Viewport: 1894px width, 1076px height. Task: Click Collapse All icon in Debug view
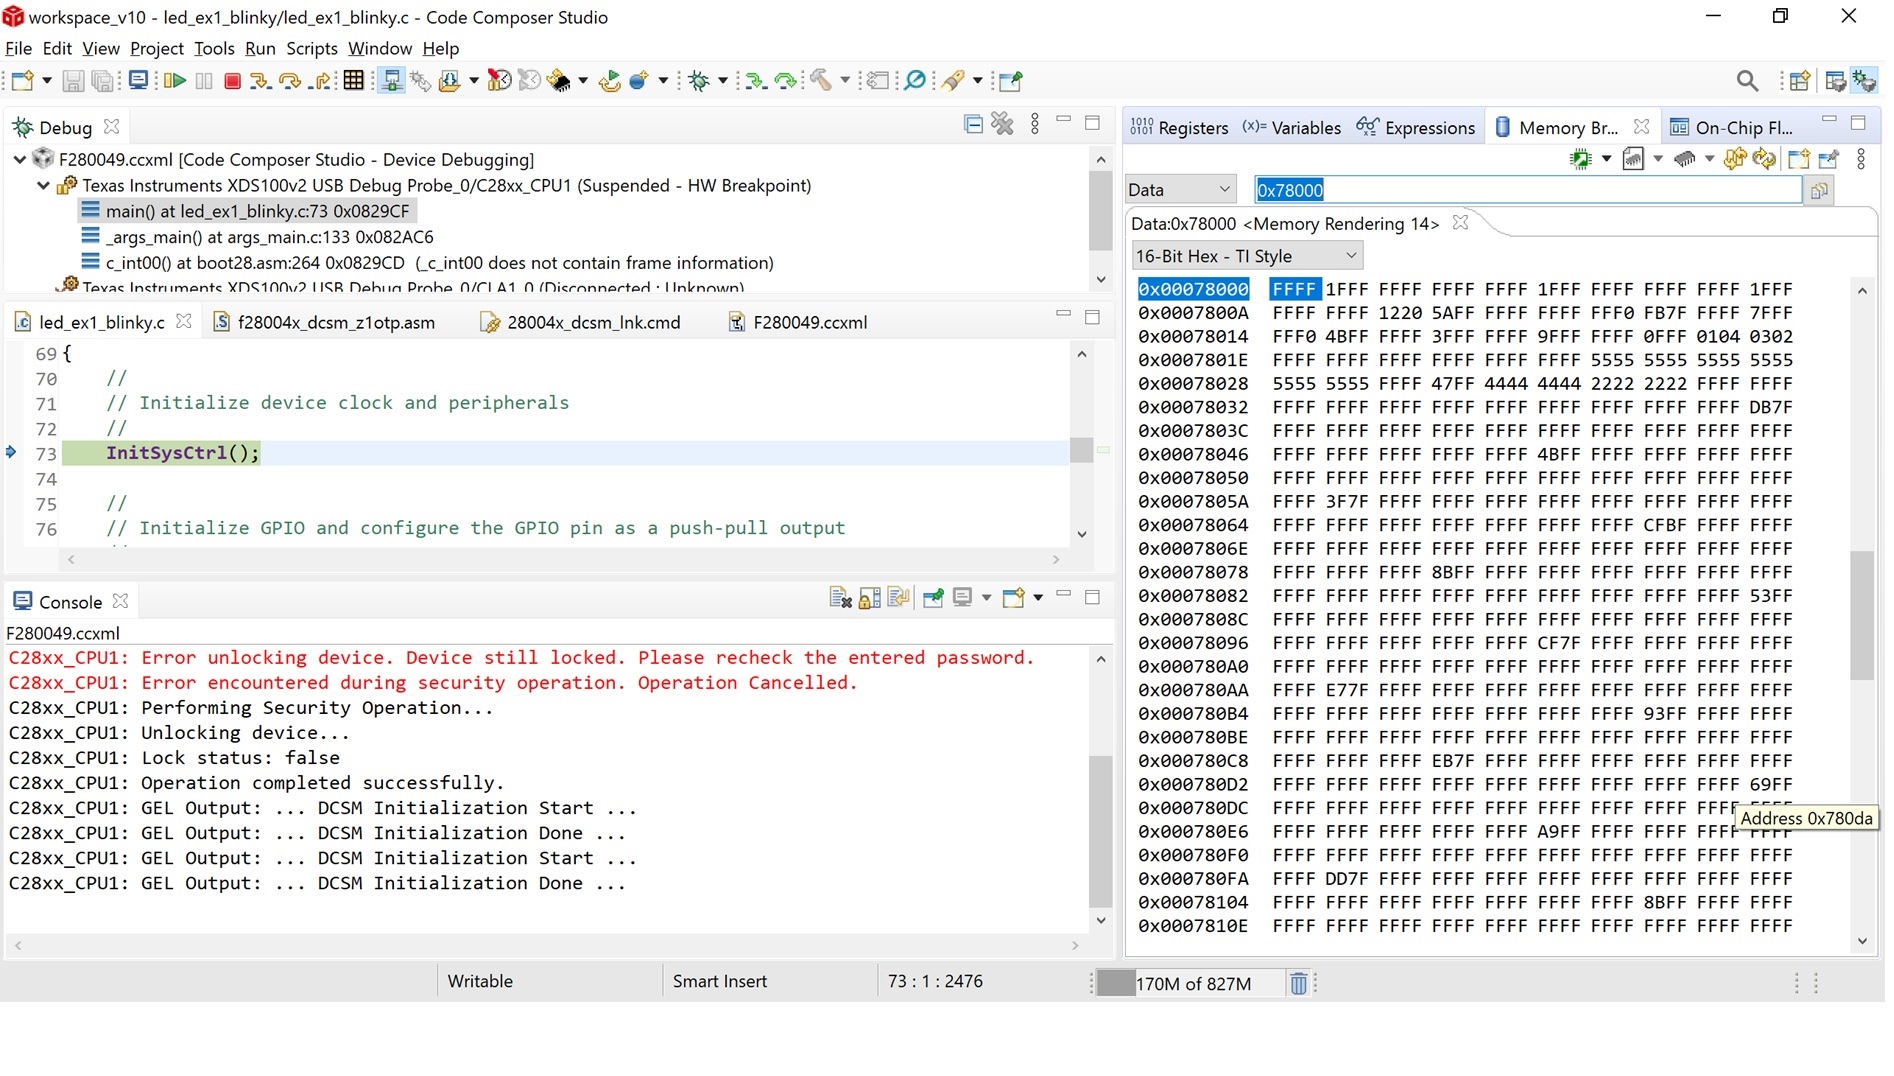click(973, 124)
